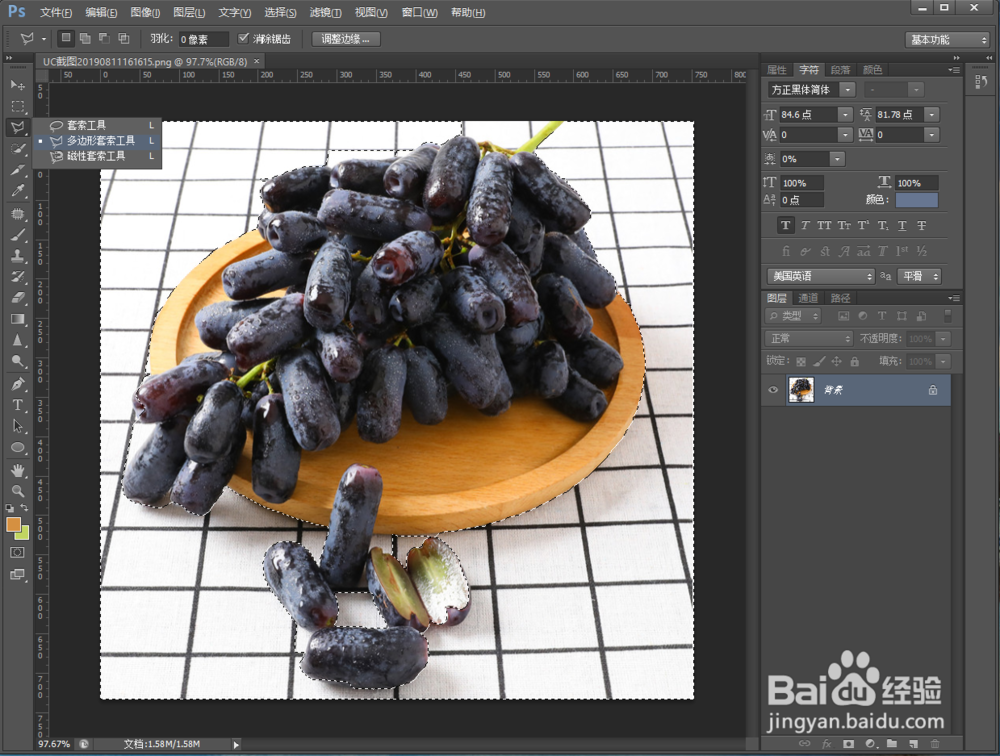Screen dimensions: 1000x756
Task: Click the feather 羽化 input field
Action: (x=203, y=40)
